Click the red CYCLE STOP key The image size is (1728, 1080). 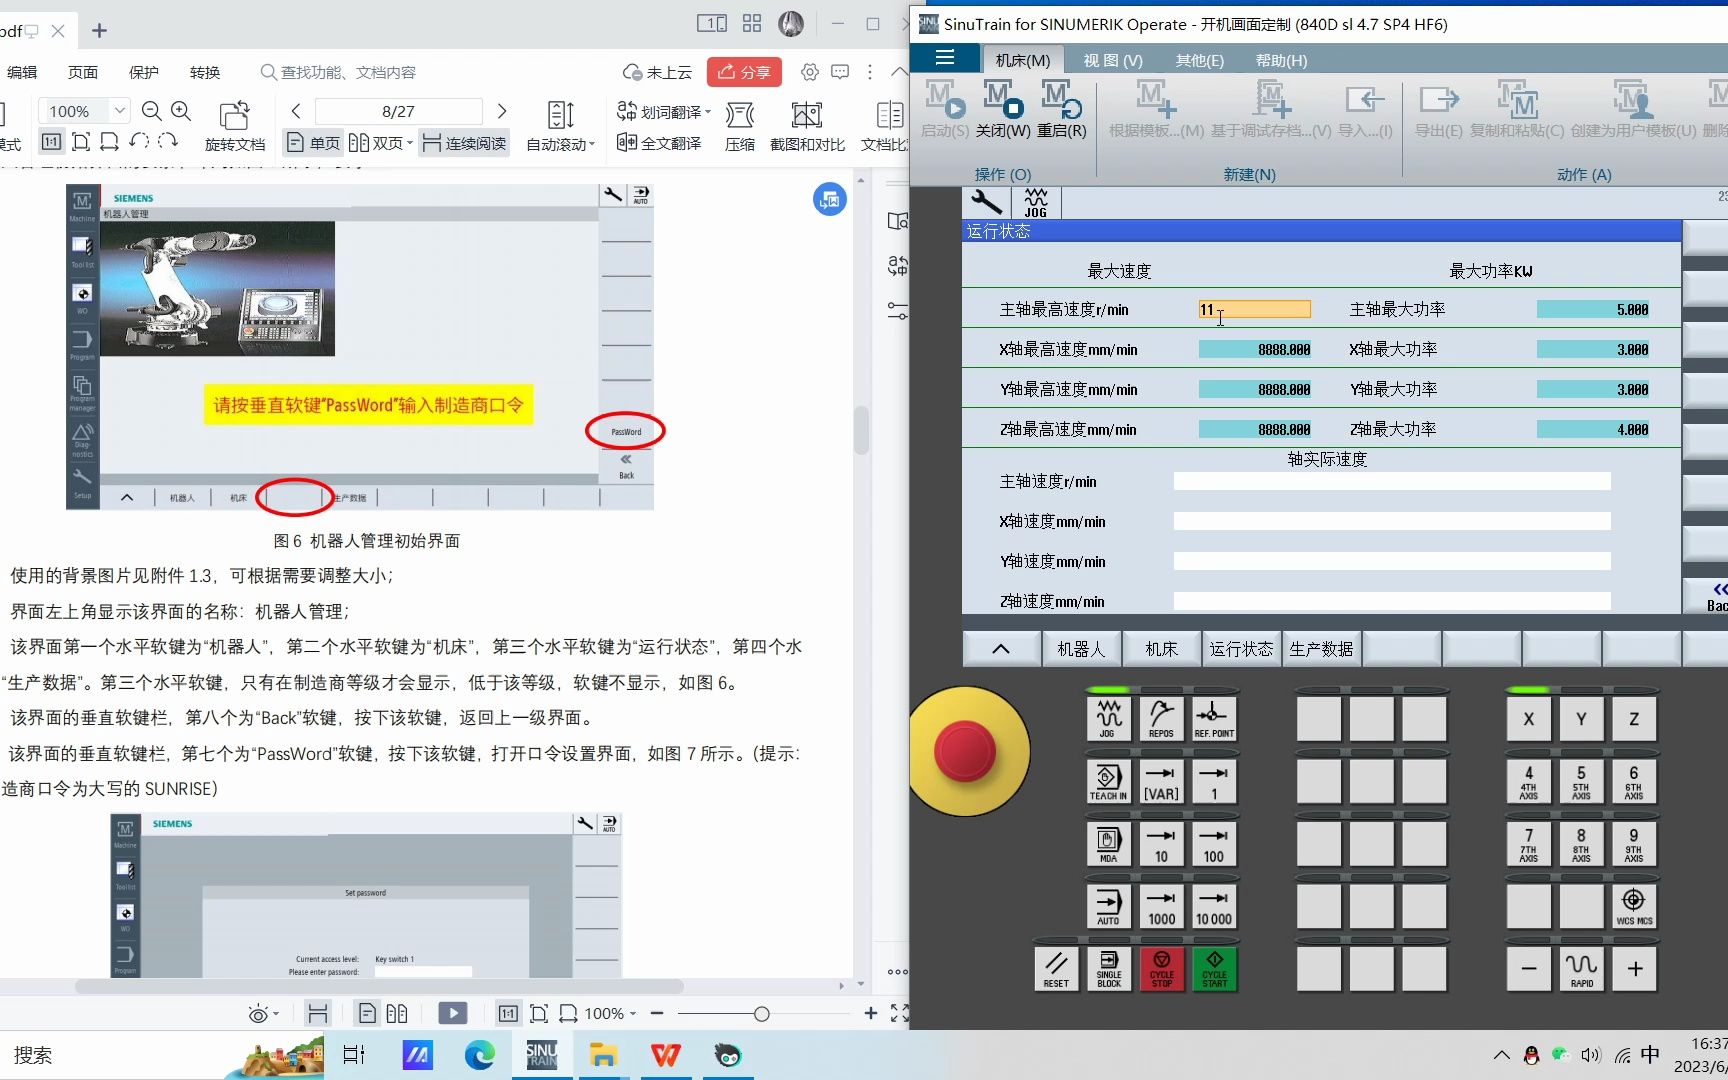(x=1161, y=969)
